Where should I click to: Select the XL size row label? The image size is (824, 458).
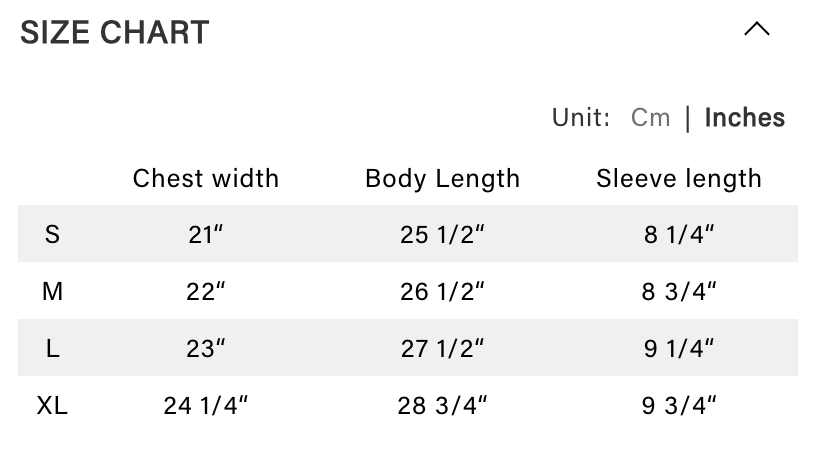(x=53, y=406)
